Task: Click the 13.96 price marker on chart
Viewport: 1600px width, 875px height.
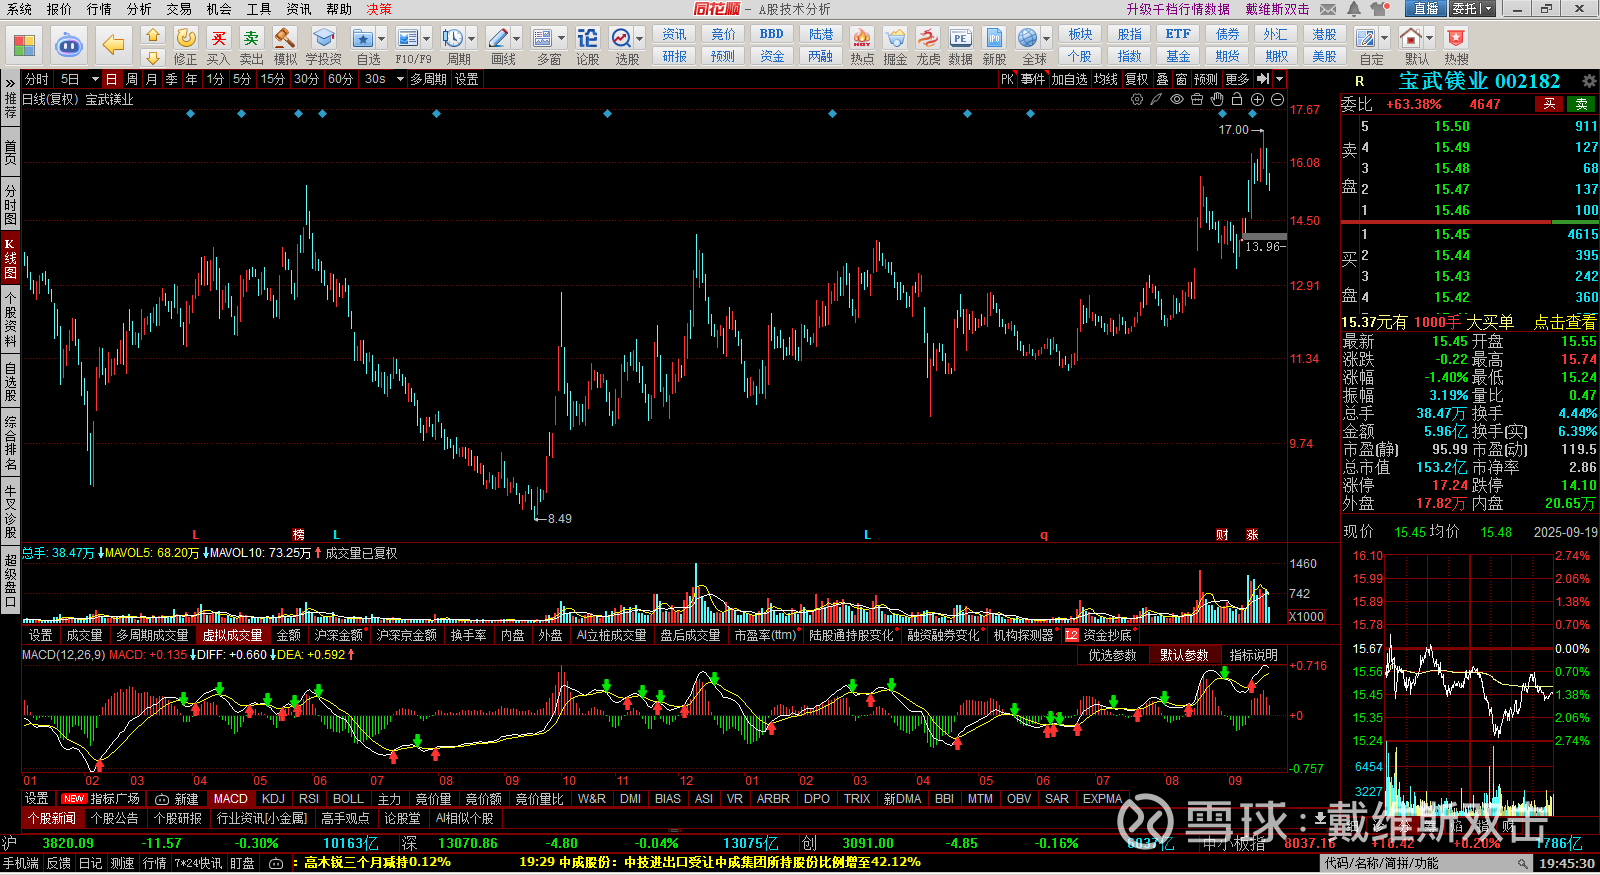Action: 1263,246
